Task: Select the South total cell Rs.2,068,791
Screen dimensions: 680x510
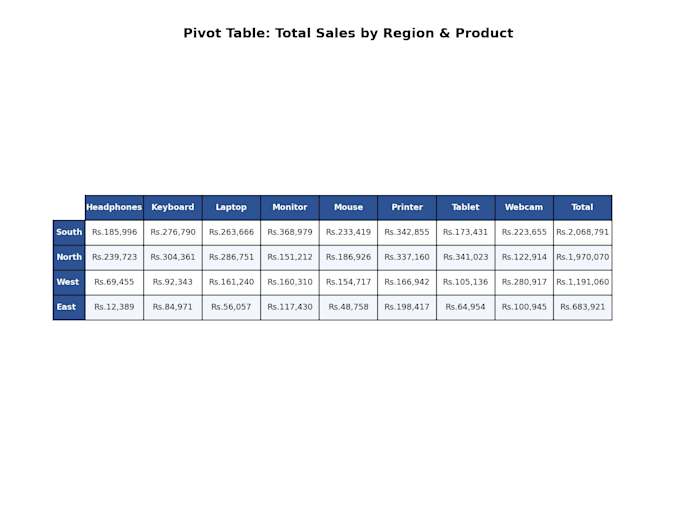Action: pyautogui.click(x=582, y=232)
